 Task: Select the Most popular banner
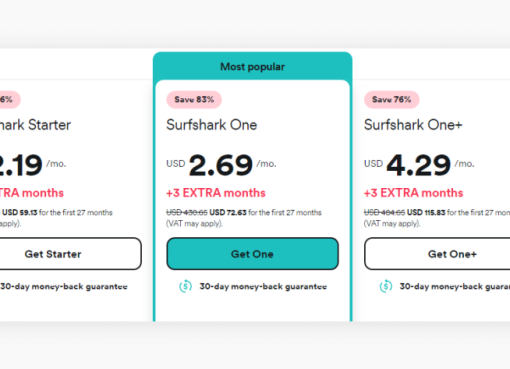(x=253, y=66)
